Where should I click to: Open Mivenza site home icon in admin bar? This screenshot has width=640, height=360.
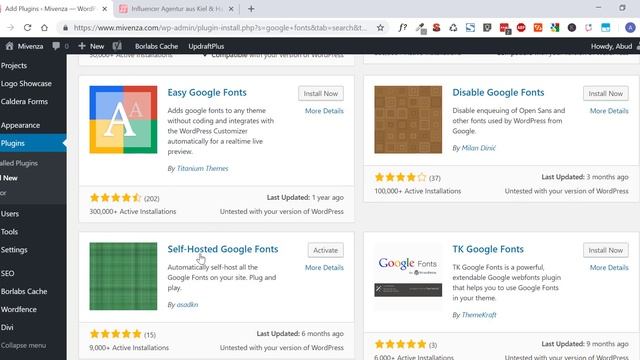(x=9, y=46)
